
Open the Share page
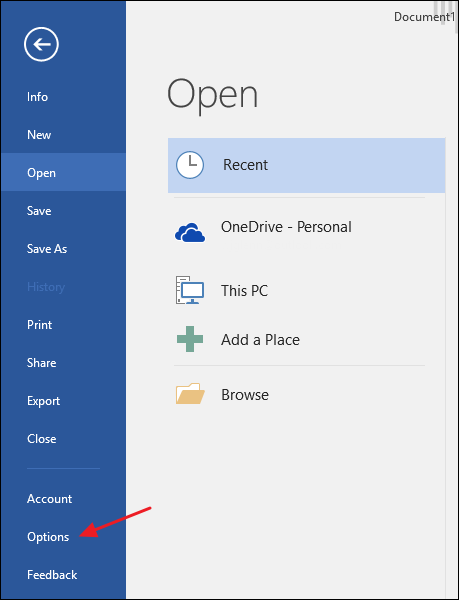[x=42, y=363]
